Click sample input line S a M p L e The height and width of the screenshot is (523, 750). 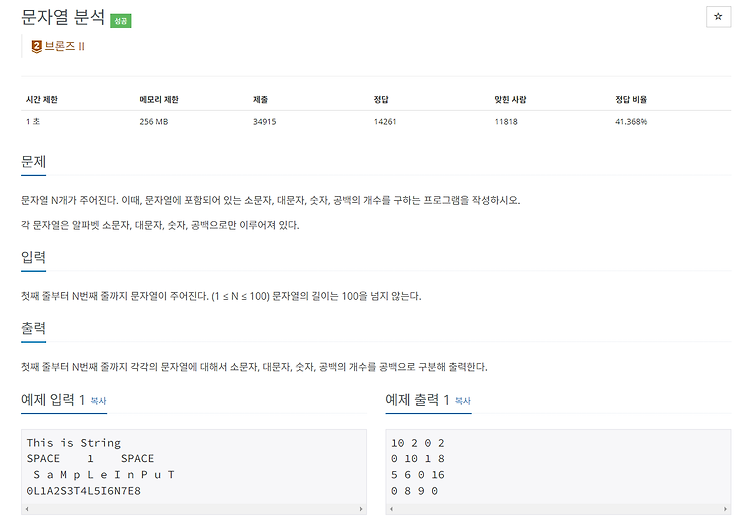pyautogui.click(x=104, y=475)
